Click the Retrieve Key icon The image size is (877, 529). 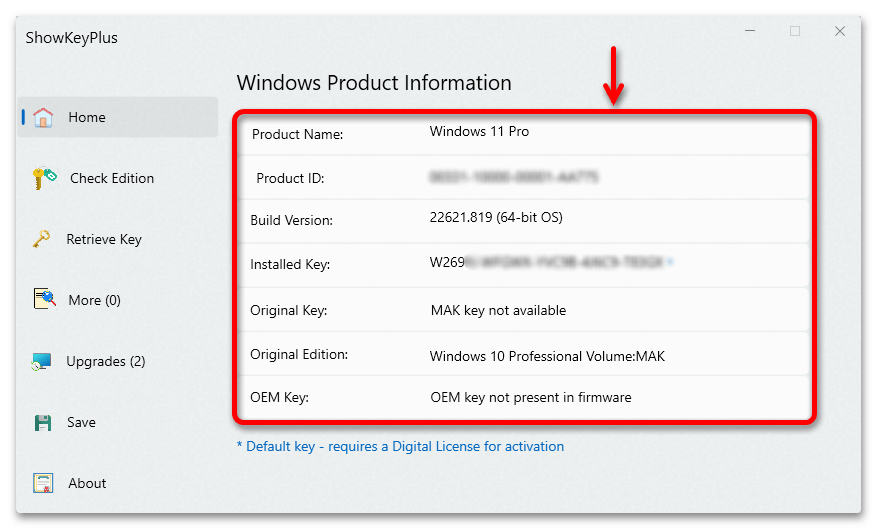(42, 239)
